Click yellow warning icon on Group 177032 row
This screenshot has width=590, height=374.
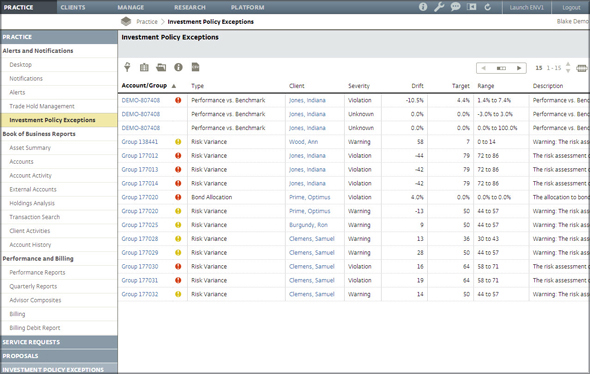click(178, 294)
